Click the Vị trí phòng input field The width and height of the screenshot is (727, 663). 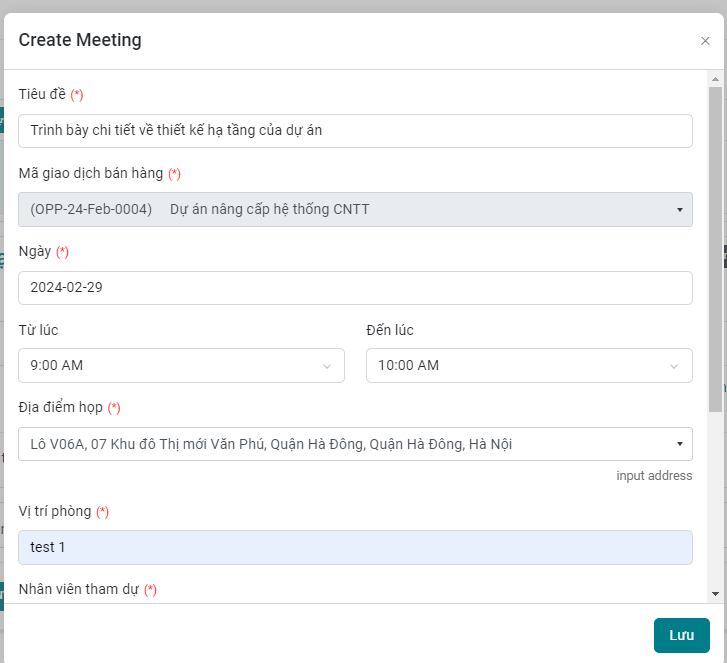[355, 547]
